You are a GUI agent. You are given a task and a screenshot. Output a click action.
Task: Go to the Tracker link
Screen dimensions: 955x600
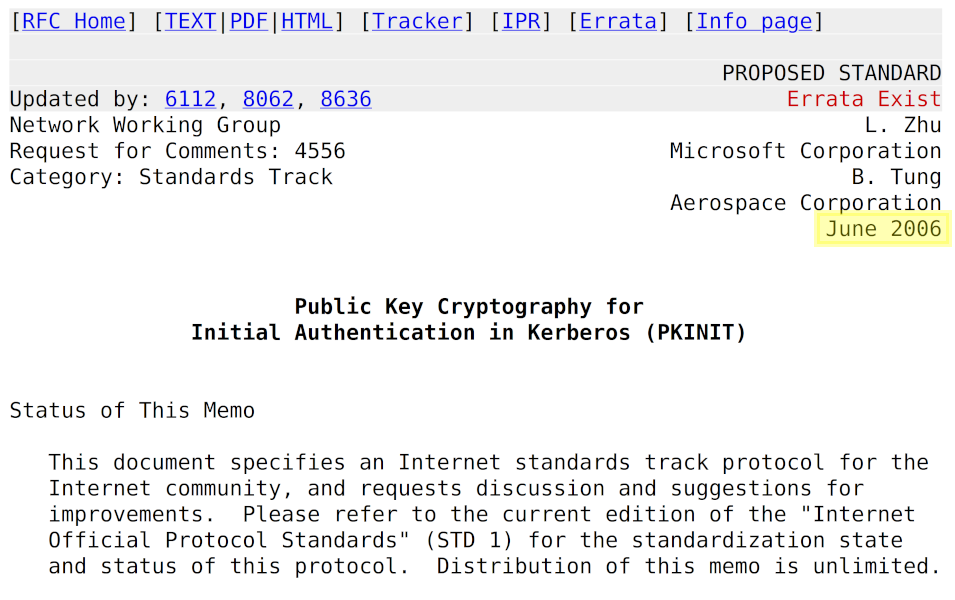tap(417, 21)
